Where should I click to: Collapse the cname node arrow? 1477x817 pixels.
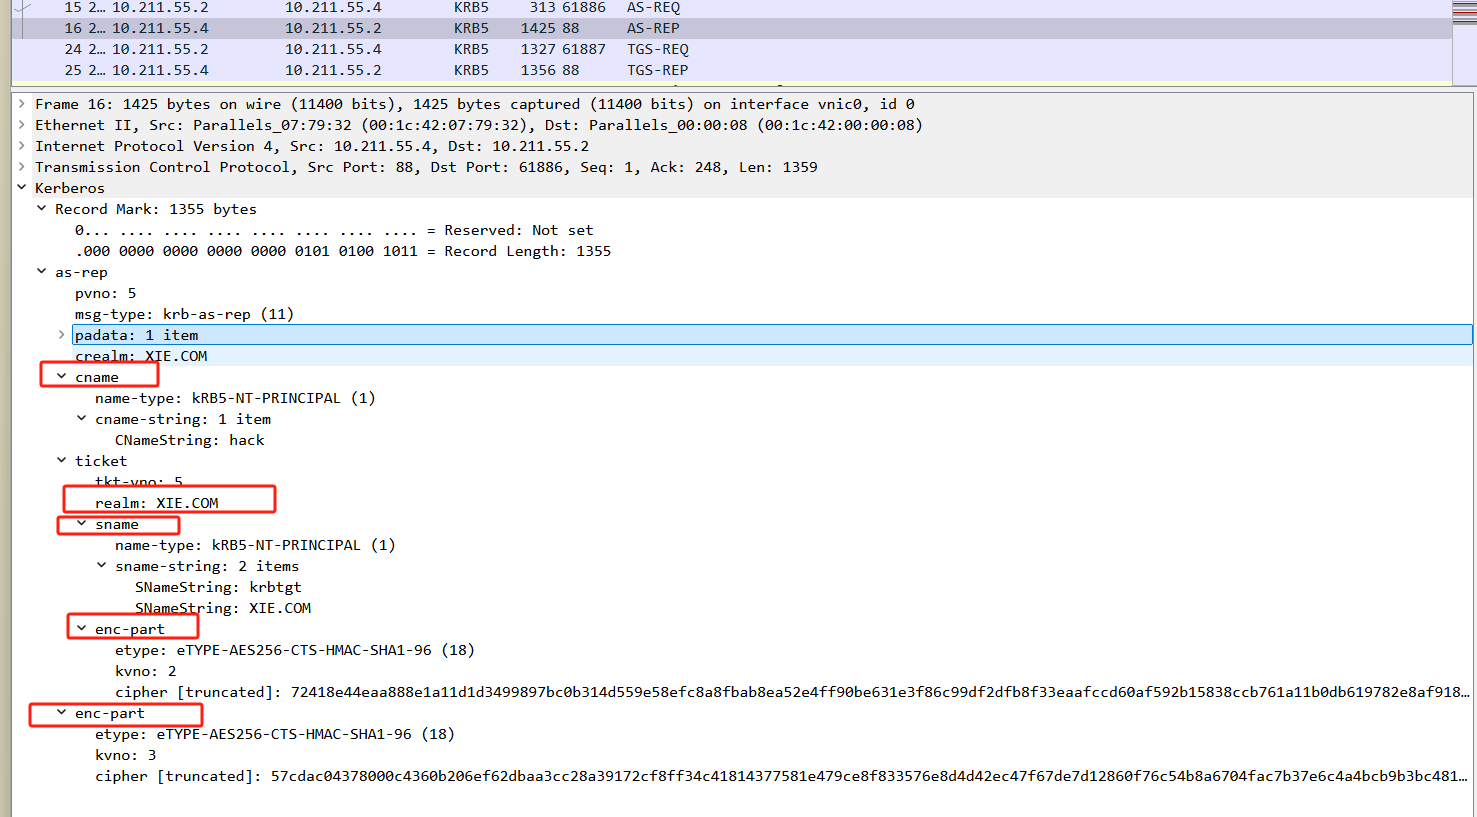[61, 377]
